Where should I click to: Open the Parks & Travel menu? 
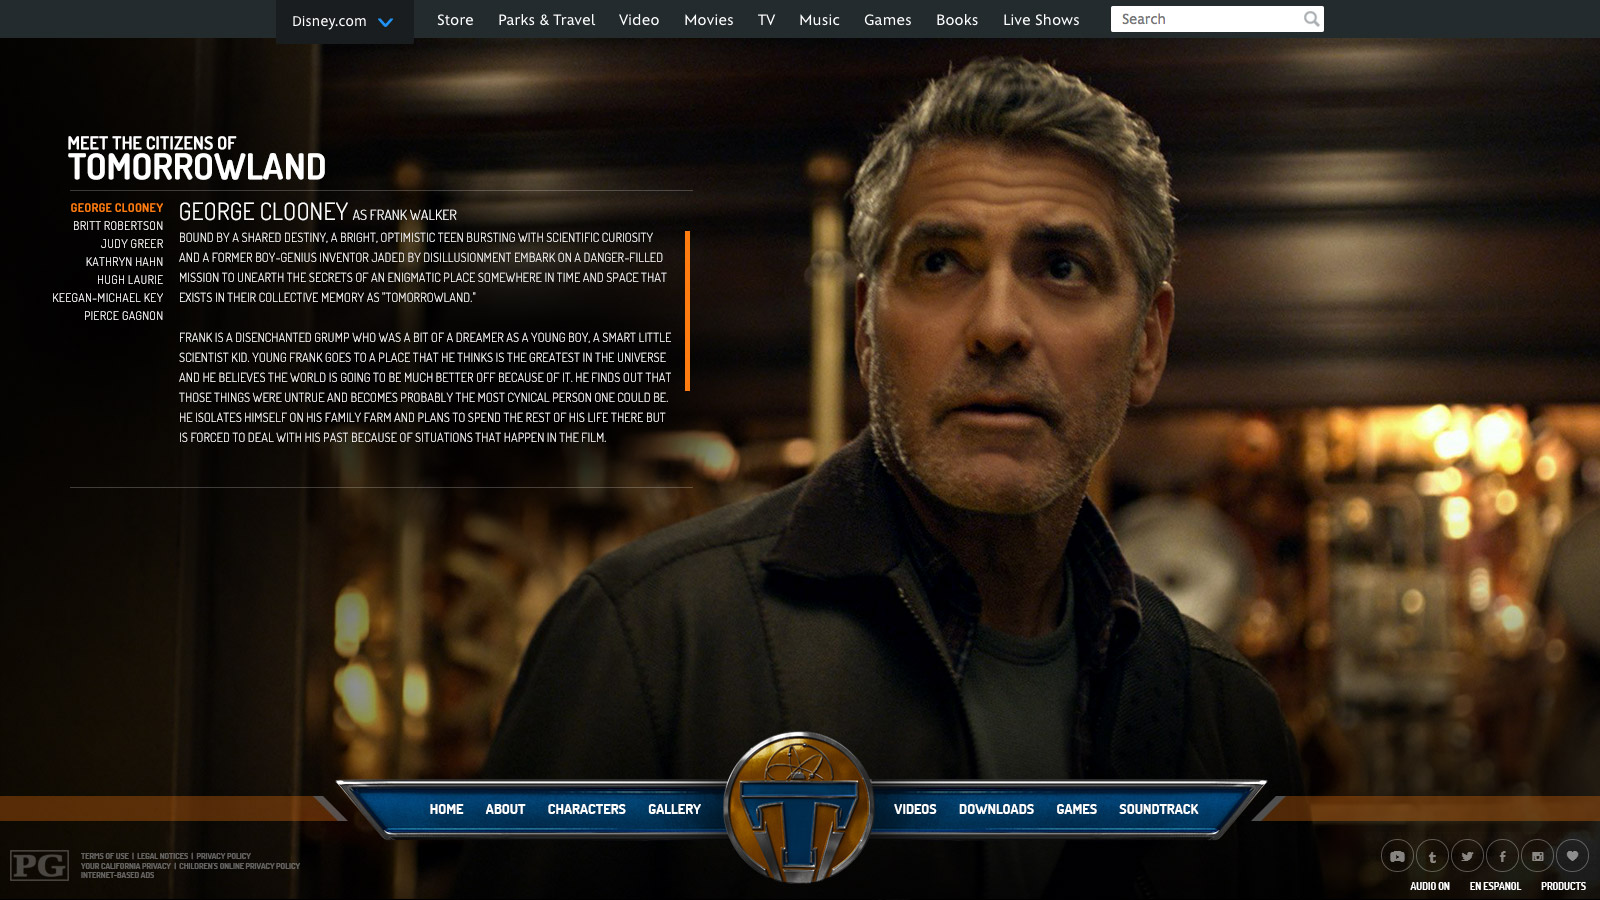coord(546,20)
